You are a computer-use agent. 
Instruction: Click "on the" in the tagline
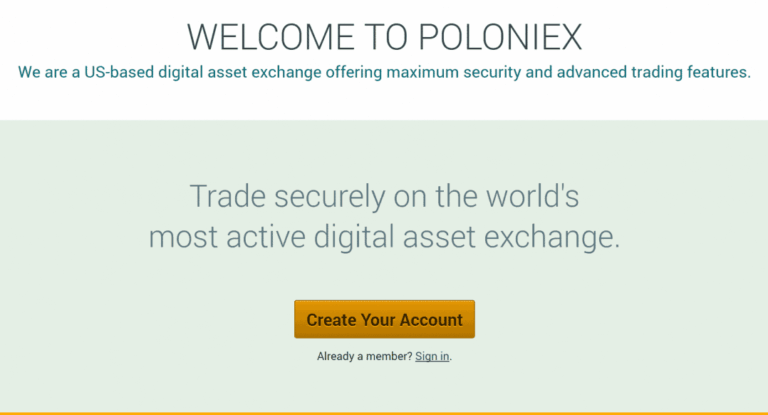(x=436, y=196)
